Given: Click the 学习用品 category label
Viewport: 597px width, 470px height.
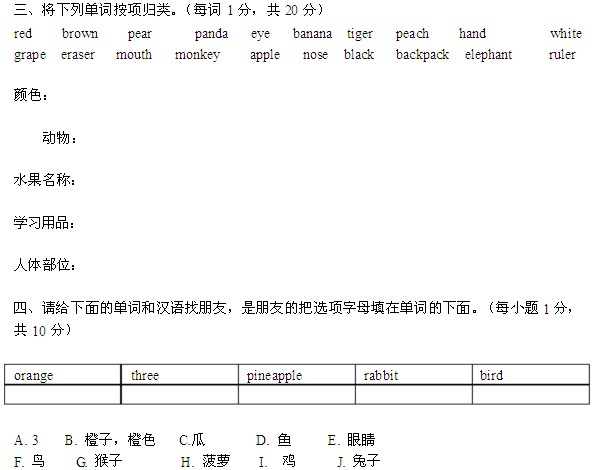Looking at the screenshot, I should (44, 223).
